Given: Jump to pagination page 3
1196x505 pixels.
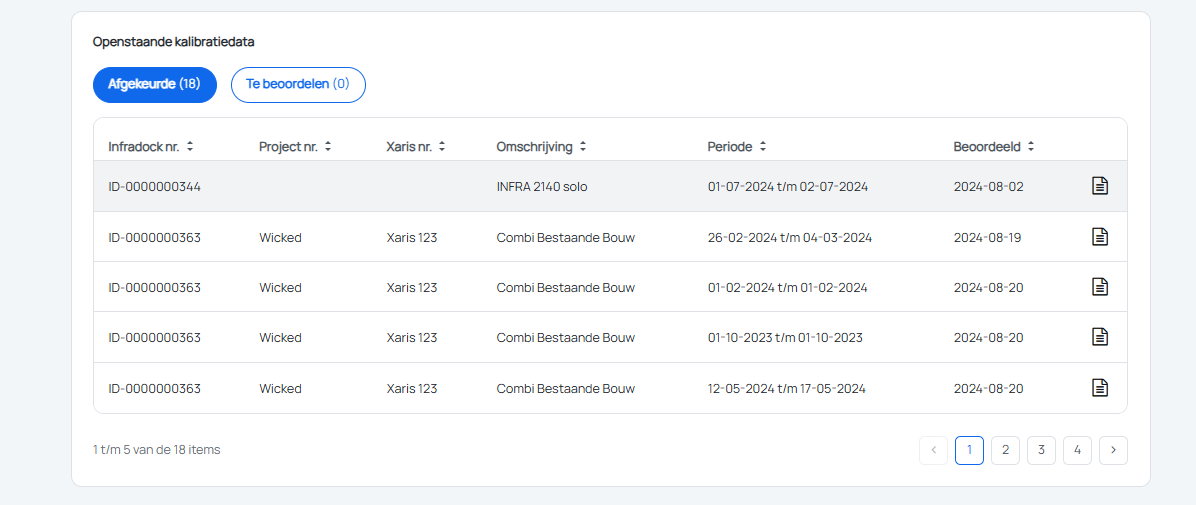Looking at the screenshot, I should 1041,450.
